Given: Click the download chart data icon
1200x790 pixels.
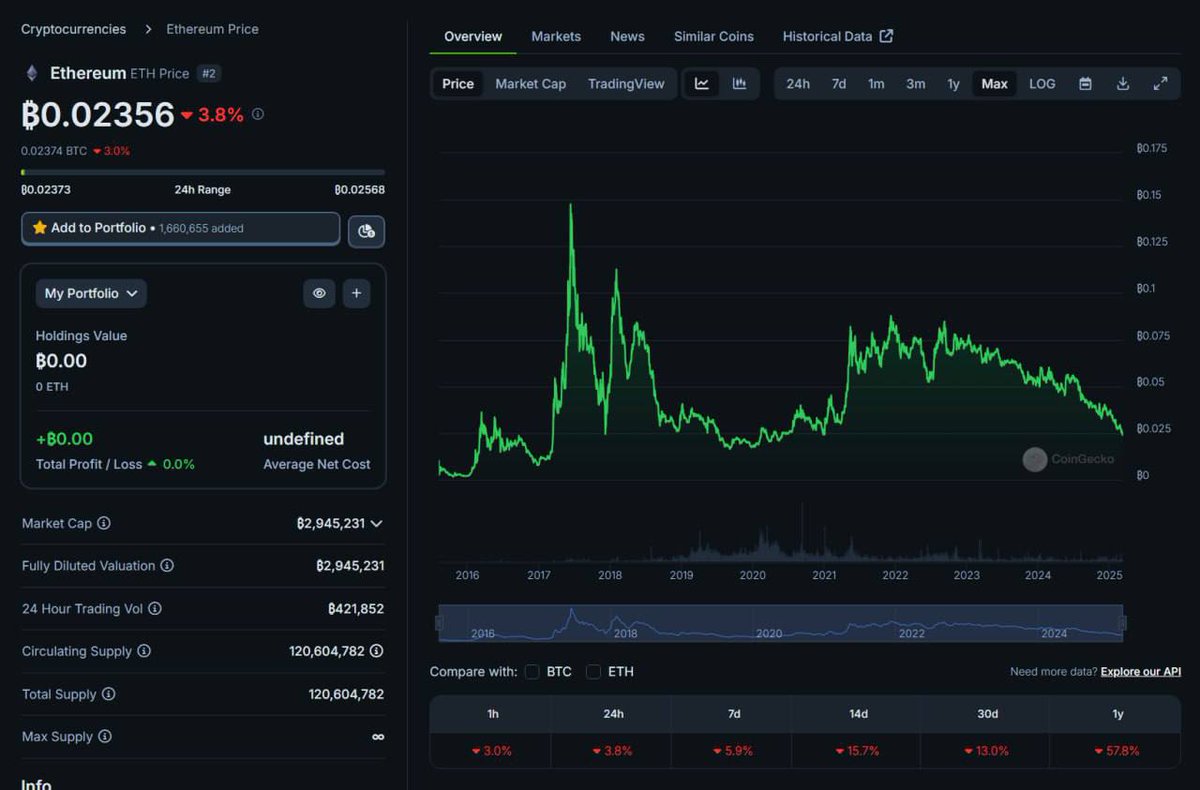Looking at the screenshot, I should coord(1123,84).
